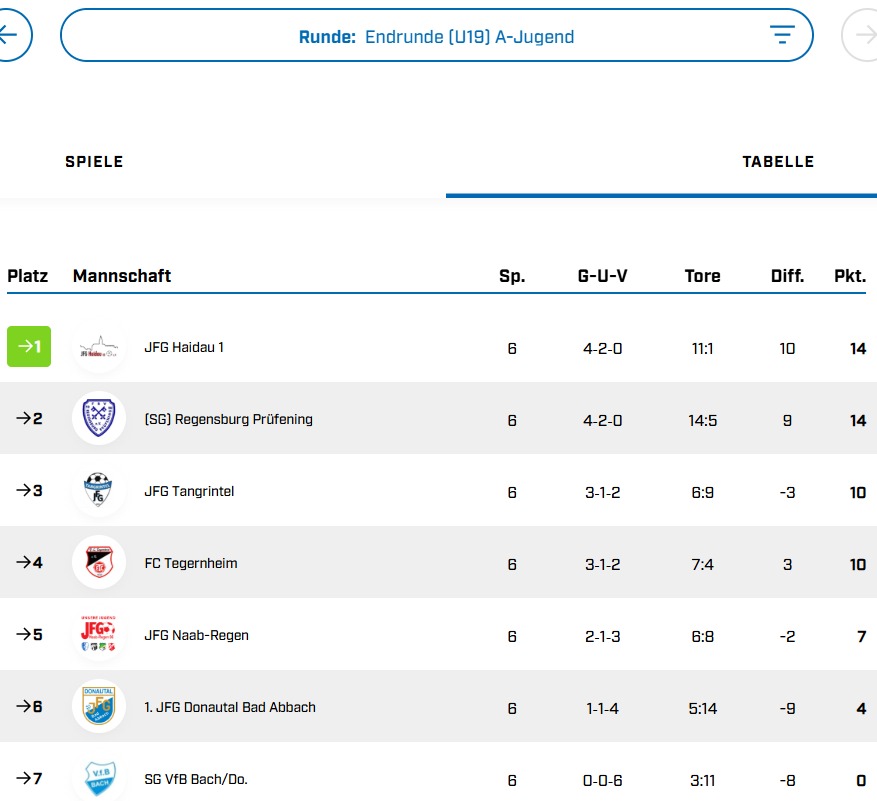This screenshot has height=801, width=877.
Task: Click the SG VfB Bach/Do. crest
Action: tap(98, 778)
